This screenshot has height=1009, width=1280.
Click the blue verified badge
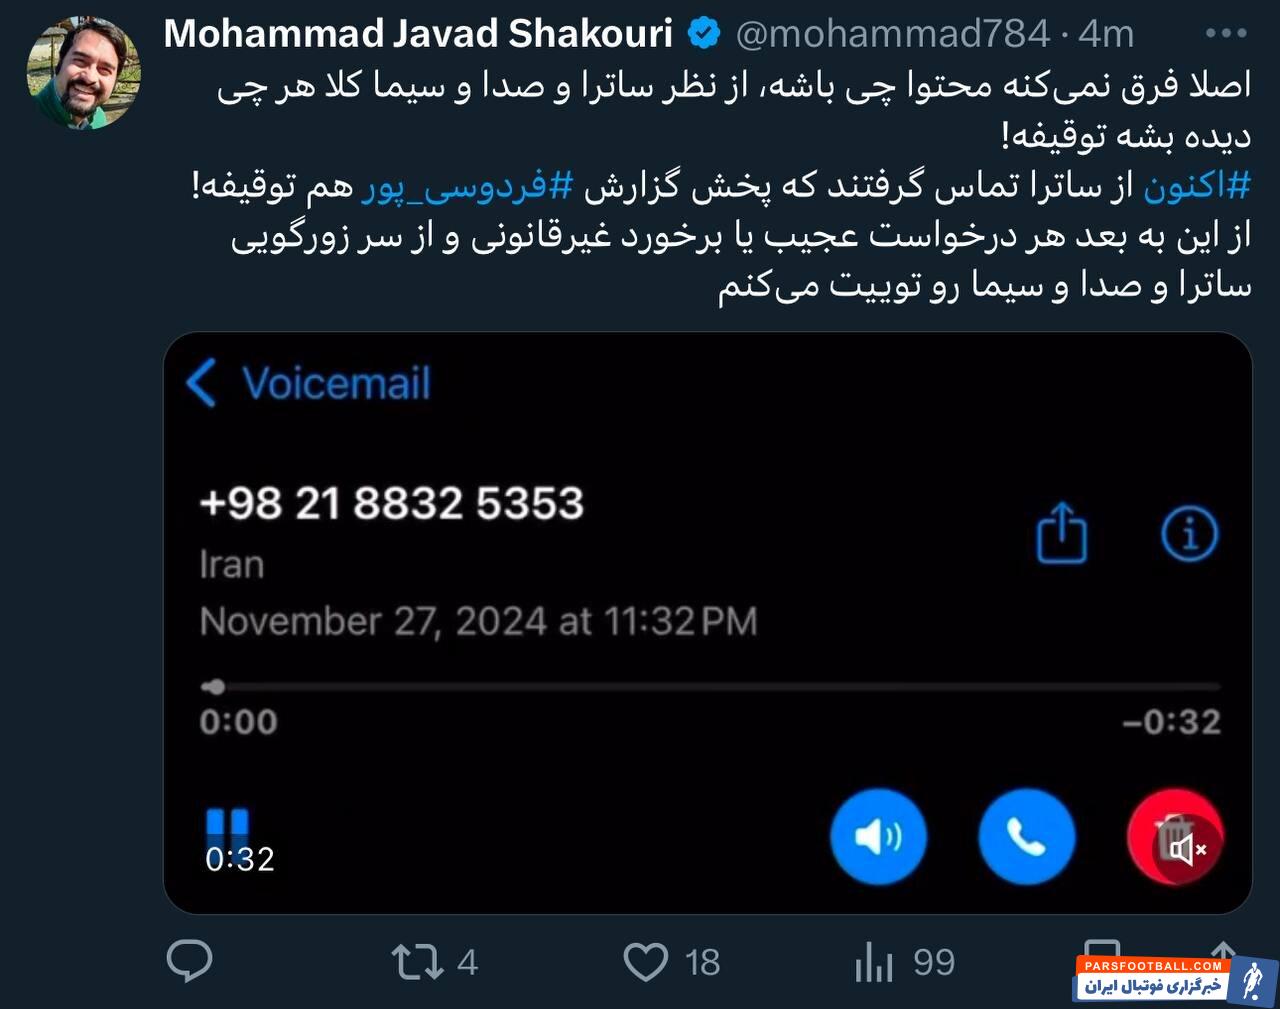[704, 33]
